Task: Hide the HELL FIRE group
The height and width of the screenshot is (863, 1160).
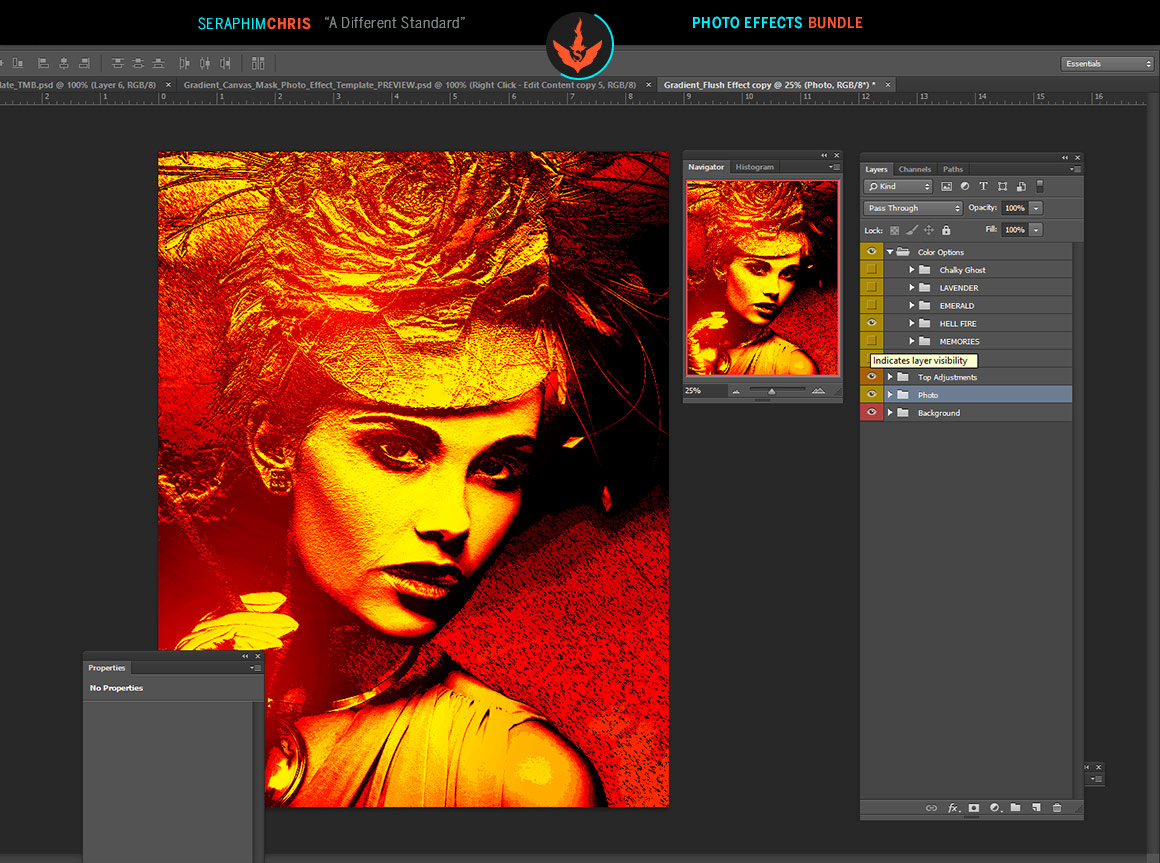Action: [x=871, y=322]
